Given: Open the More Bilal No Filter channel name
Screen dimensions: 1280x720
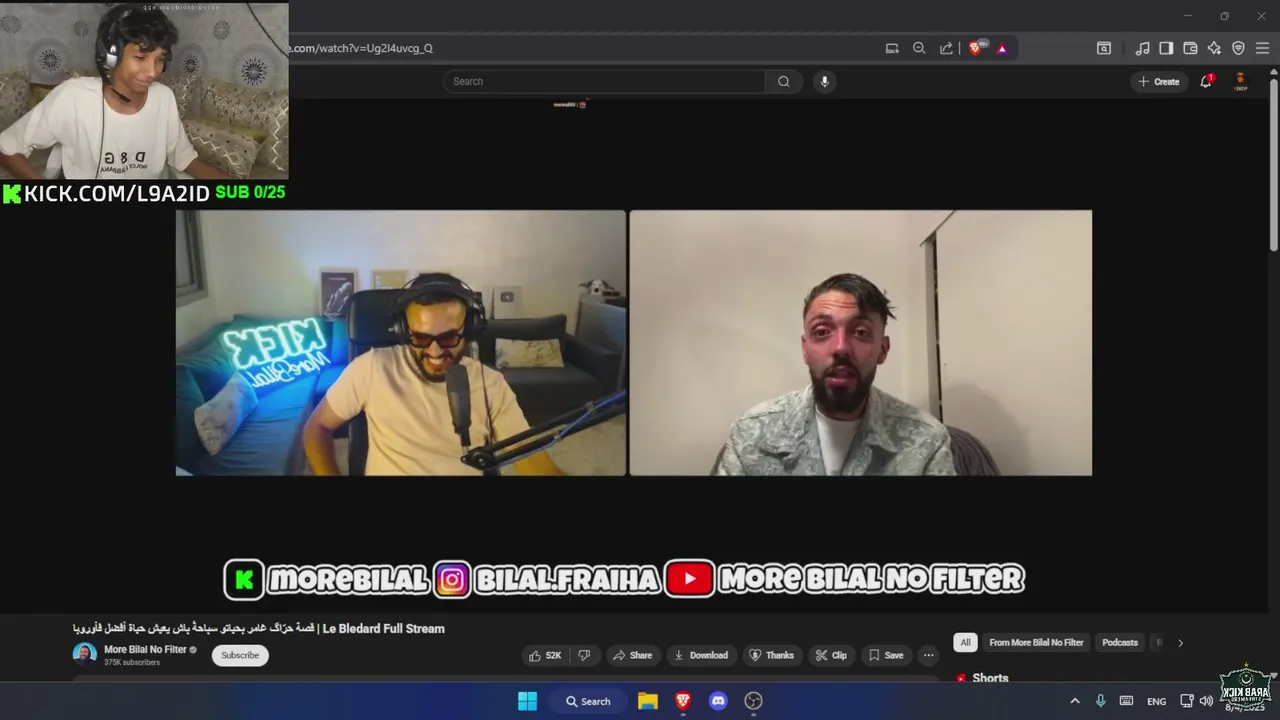Looking at the screenshot, I should point(145,649).
